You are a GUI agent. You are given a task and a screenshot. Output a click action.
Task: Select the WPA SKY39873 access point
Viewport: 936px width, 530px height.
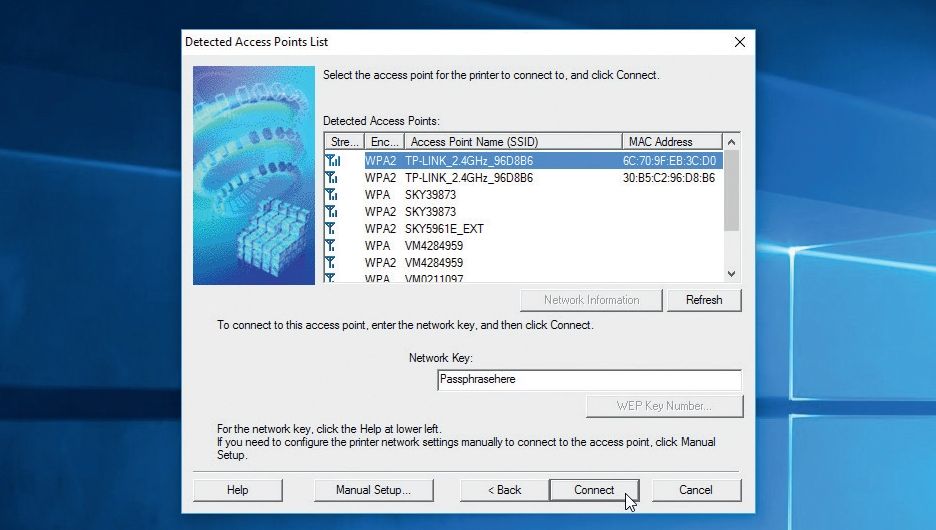pyautogui.click(x=524, y=195)
